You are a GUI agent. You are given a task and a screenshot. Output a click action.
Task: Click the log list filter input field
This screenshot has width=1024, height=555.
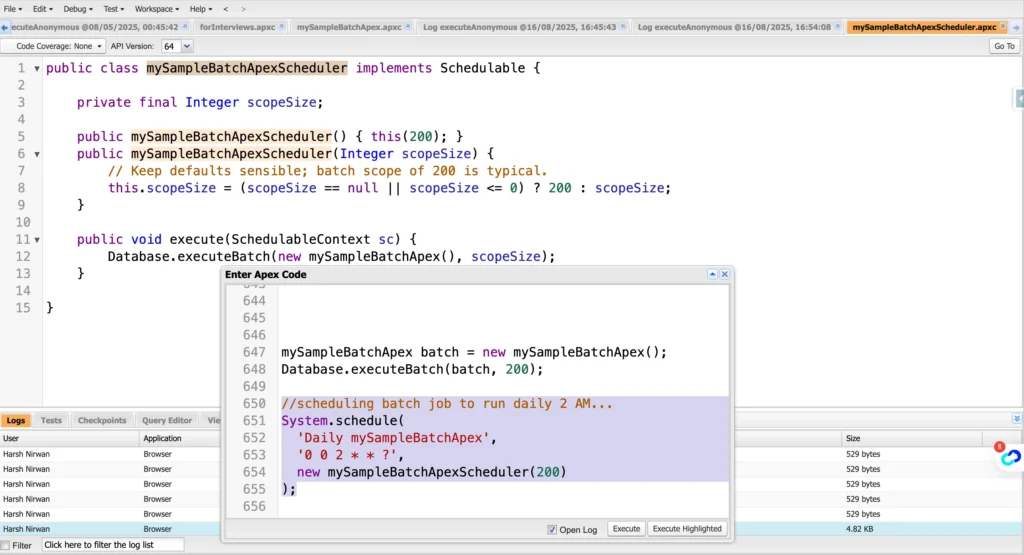(113, 545)
